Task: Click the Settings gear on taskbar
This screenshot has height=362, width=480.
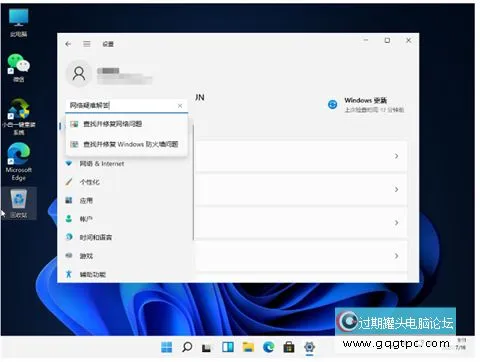Action: point(310,347)
